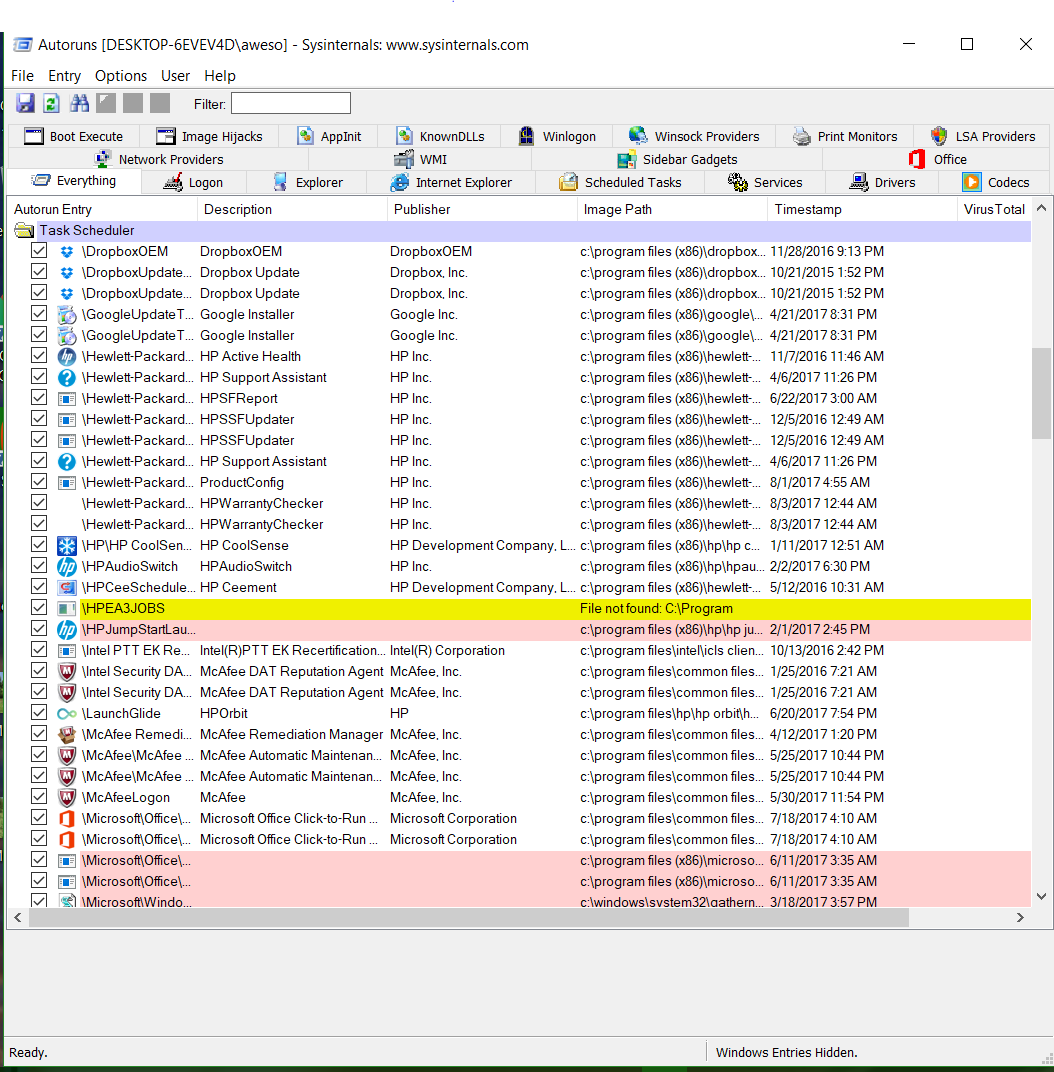Disable the highlighted HPEA3JOBS entry
The height and width of the screenshot is (1072, 1054).
(x=38, y=608)
